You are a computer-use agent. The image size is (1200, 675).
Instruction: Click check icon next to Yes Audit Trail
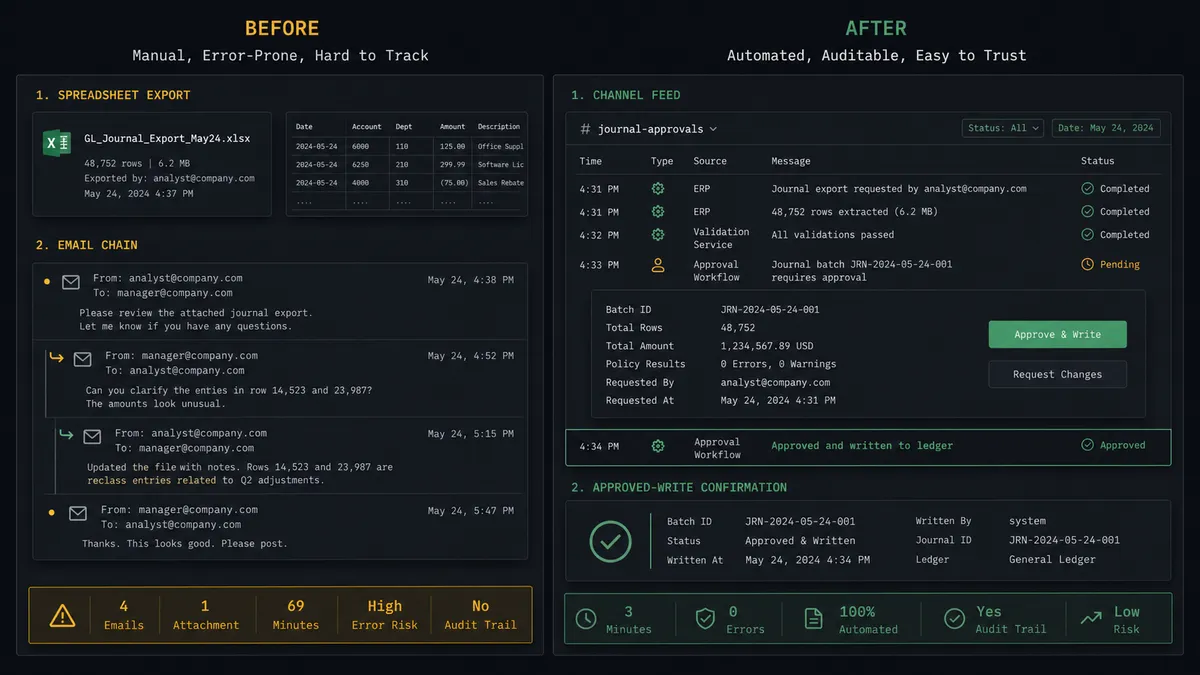[x=955, y=619]
